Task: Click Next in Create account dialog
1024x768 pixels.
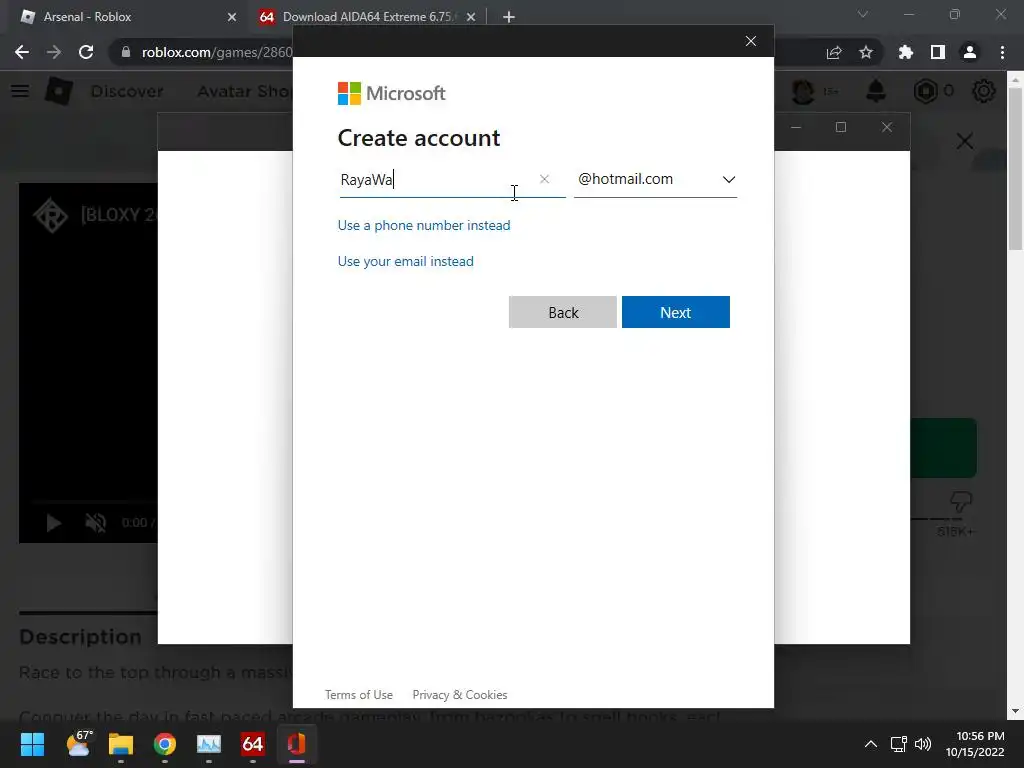Action: (675, 312)
